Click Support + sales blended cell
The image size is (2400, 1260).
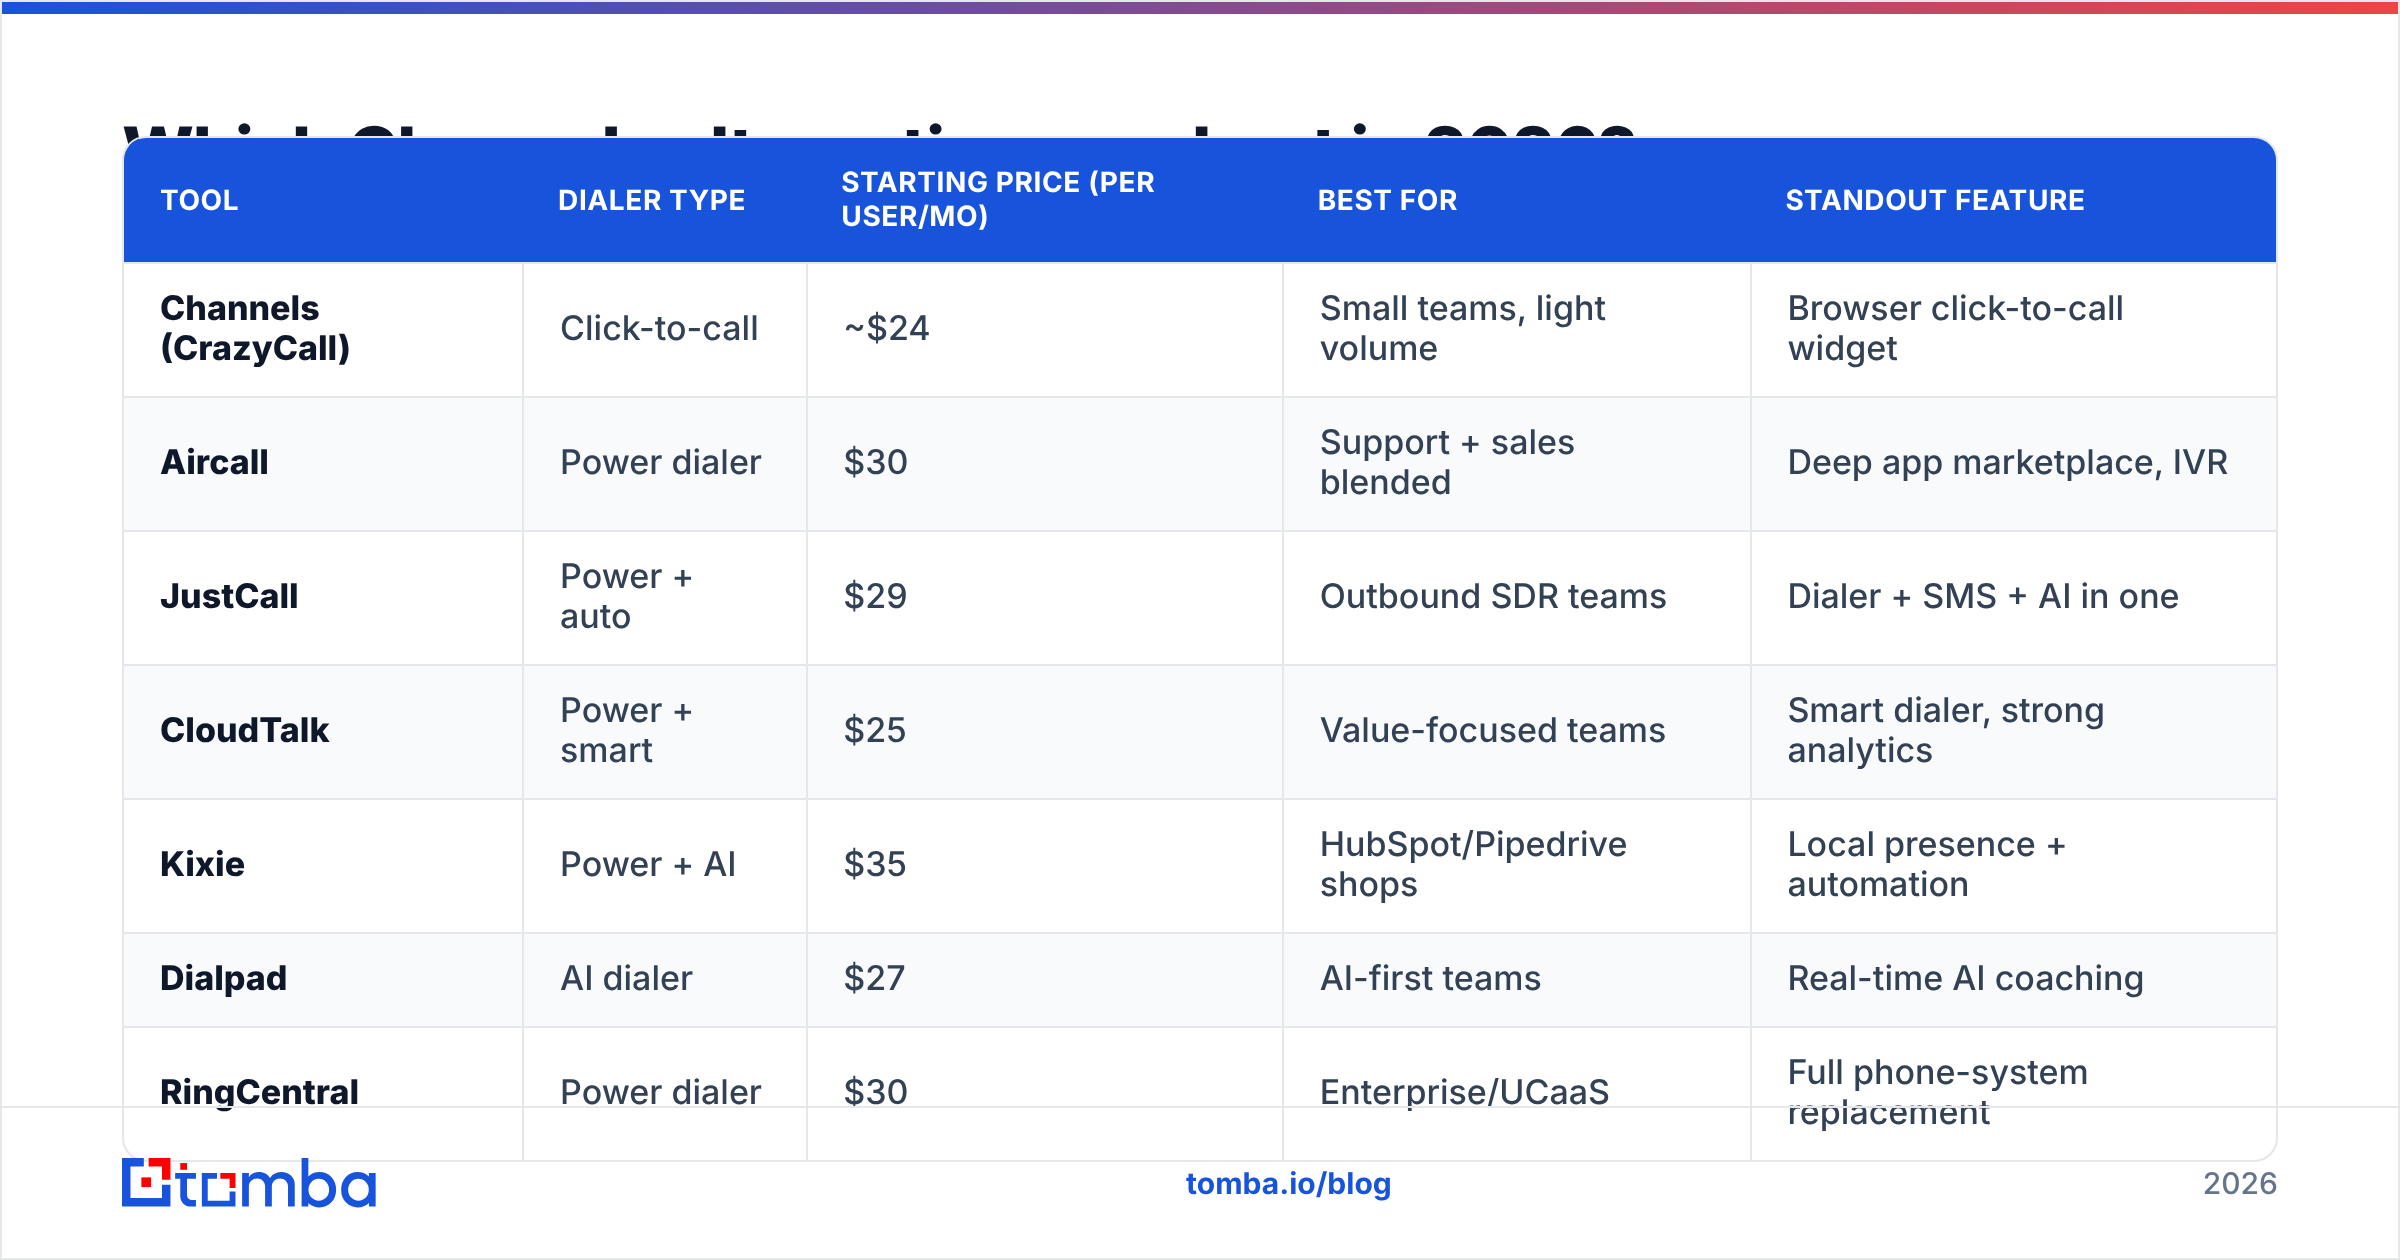click(1447, 462)
